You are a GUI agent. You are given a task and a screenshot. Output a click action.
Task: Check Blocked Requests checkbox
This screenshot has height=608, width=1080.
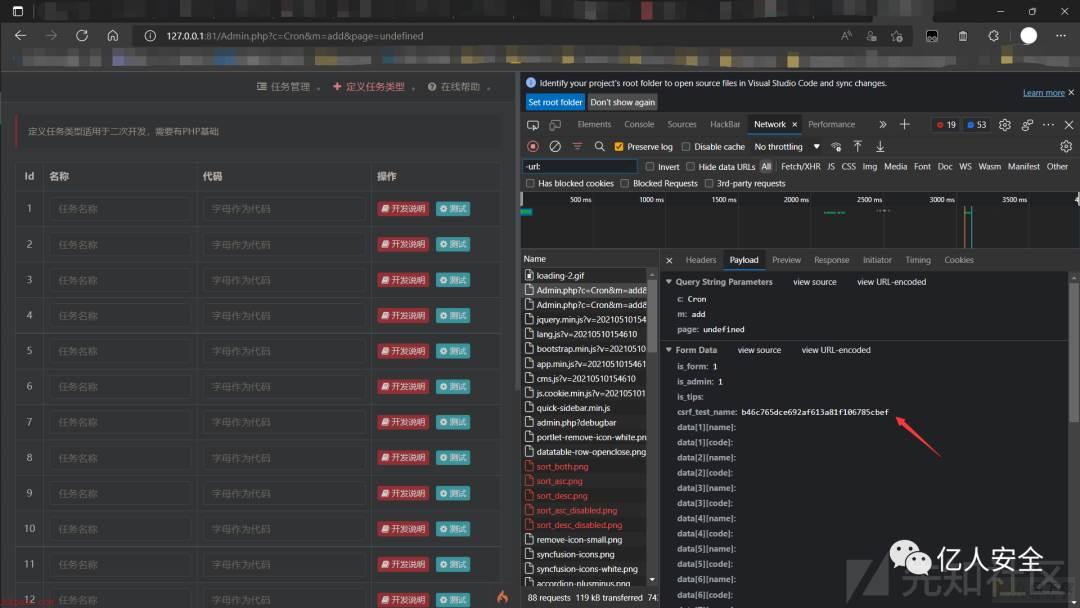point(624,183)
